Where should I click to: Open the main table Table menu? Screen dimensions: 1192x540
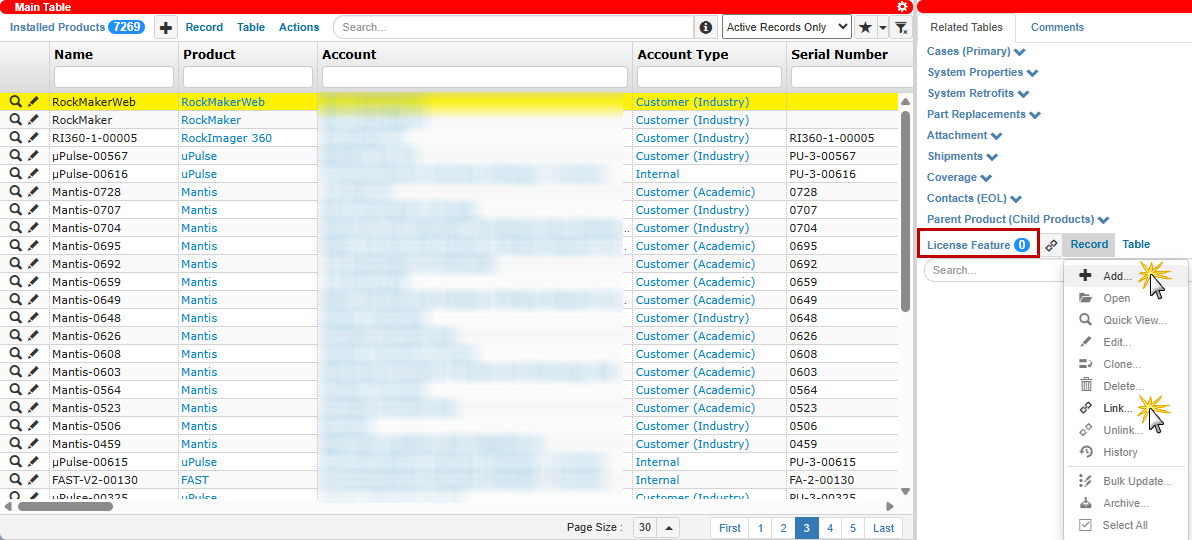click(x=251, y=27)
